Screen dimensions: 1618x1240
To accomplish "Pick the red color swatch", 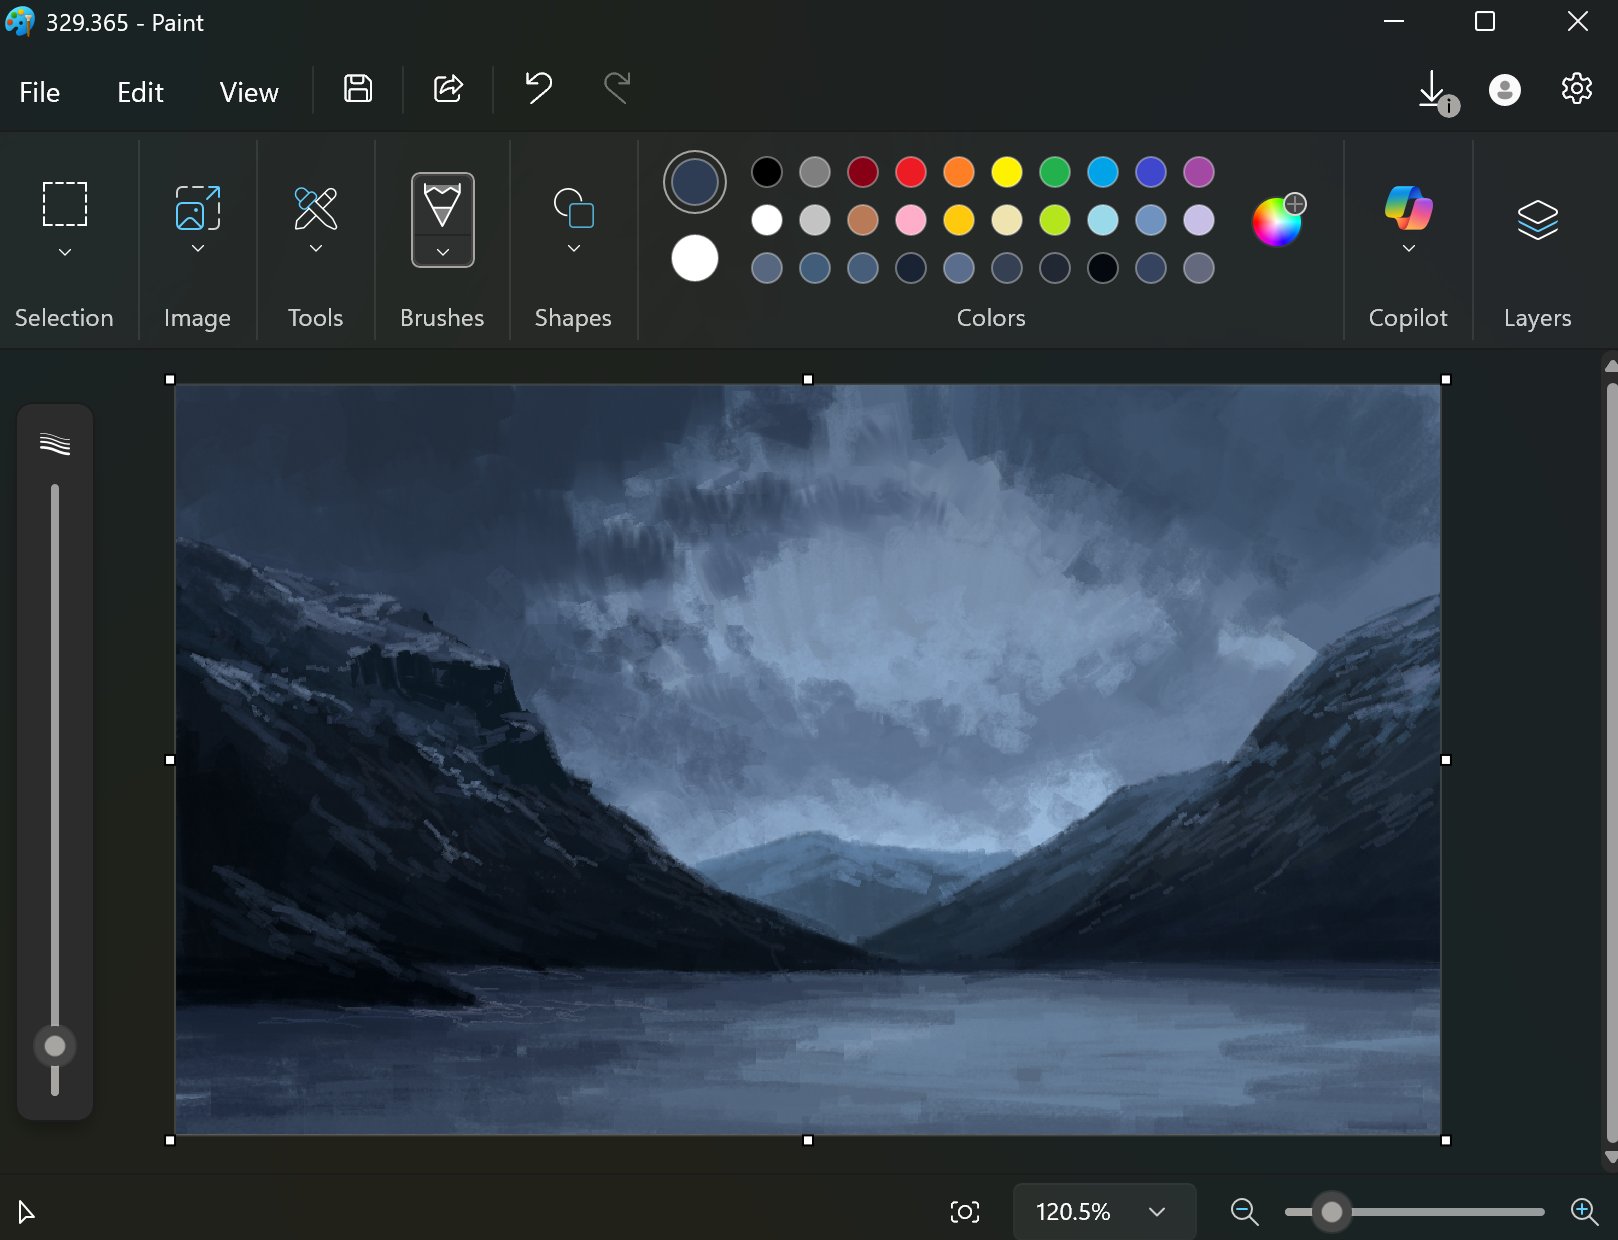I will click(x=911, y=172).
